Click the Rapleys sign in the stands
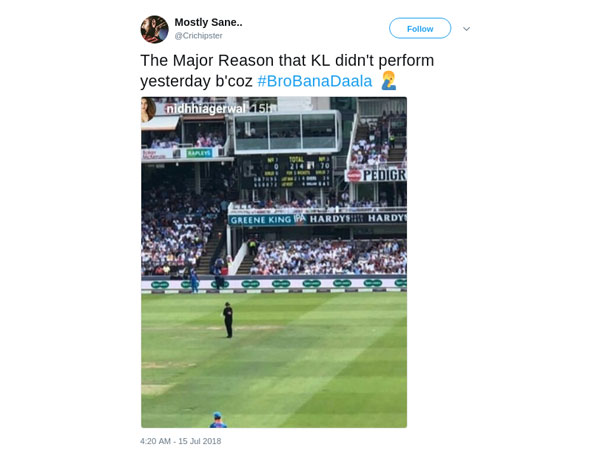Viewport: 600px width, 450px height. (x=199, y=153)
